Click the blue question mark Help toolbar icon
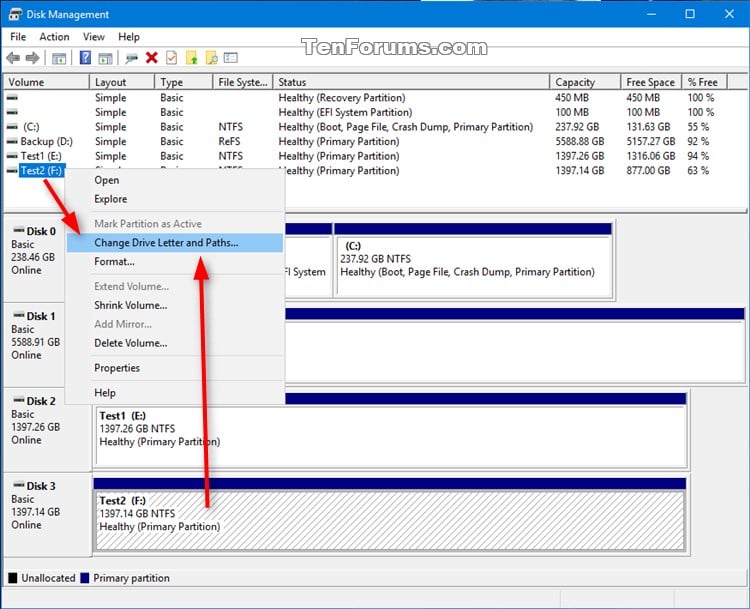 point(85,58)
